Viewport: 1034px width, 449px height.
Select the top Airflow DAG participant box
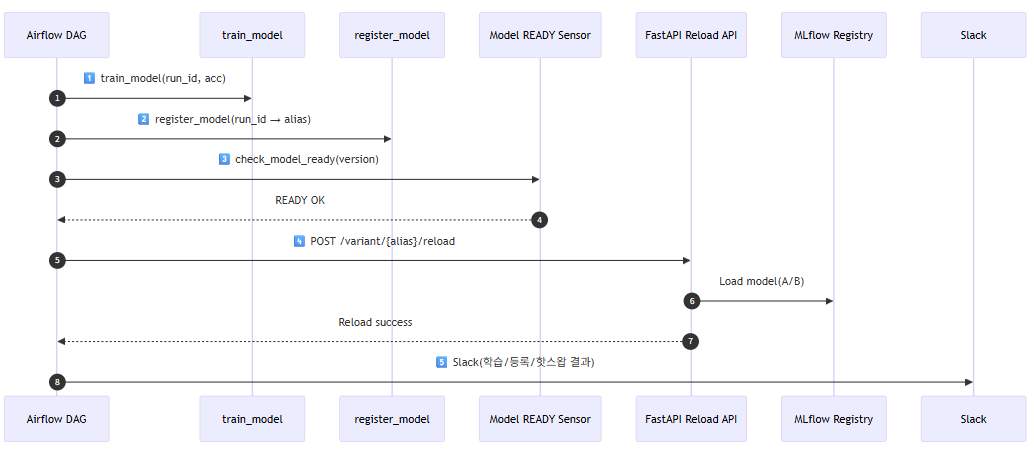[57, 35]
